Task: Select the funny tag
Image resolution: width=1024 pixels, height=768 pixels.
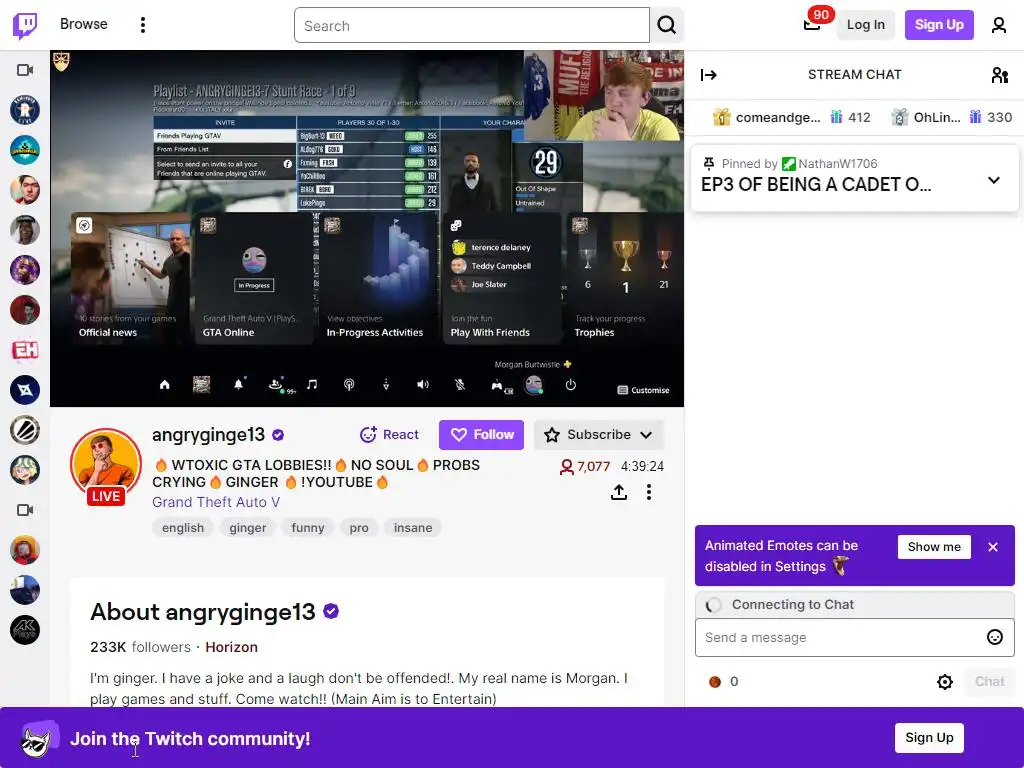Action: [x=308, y=528]
